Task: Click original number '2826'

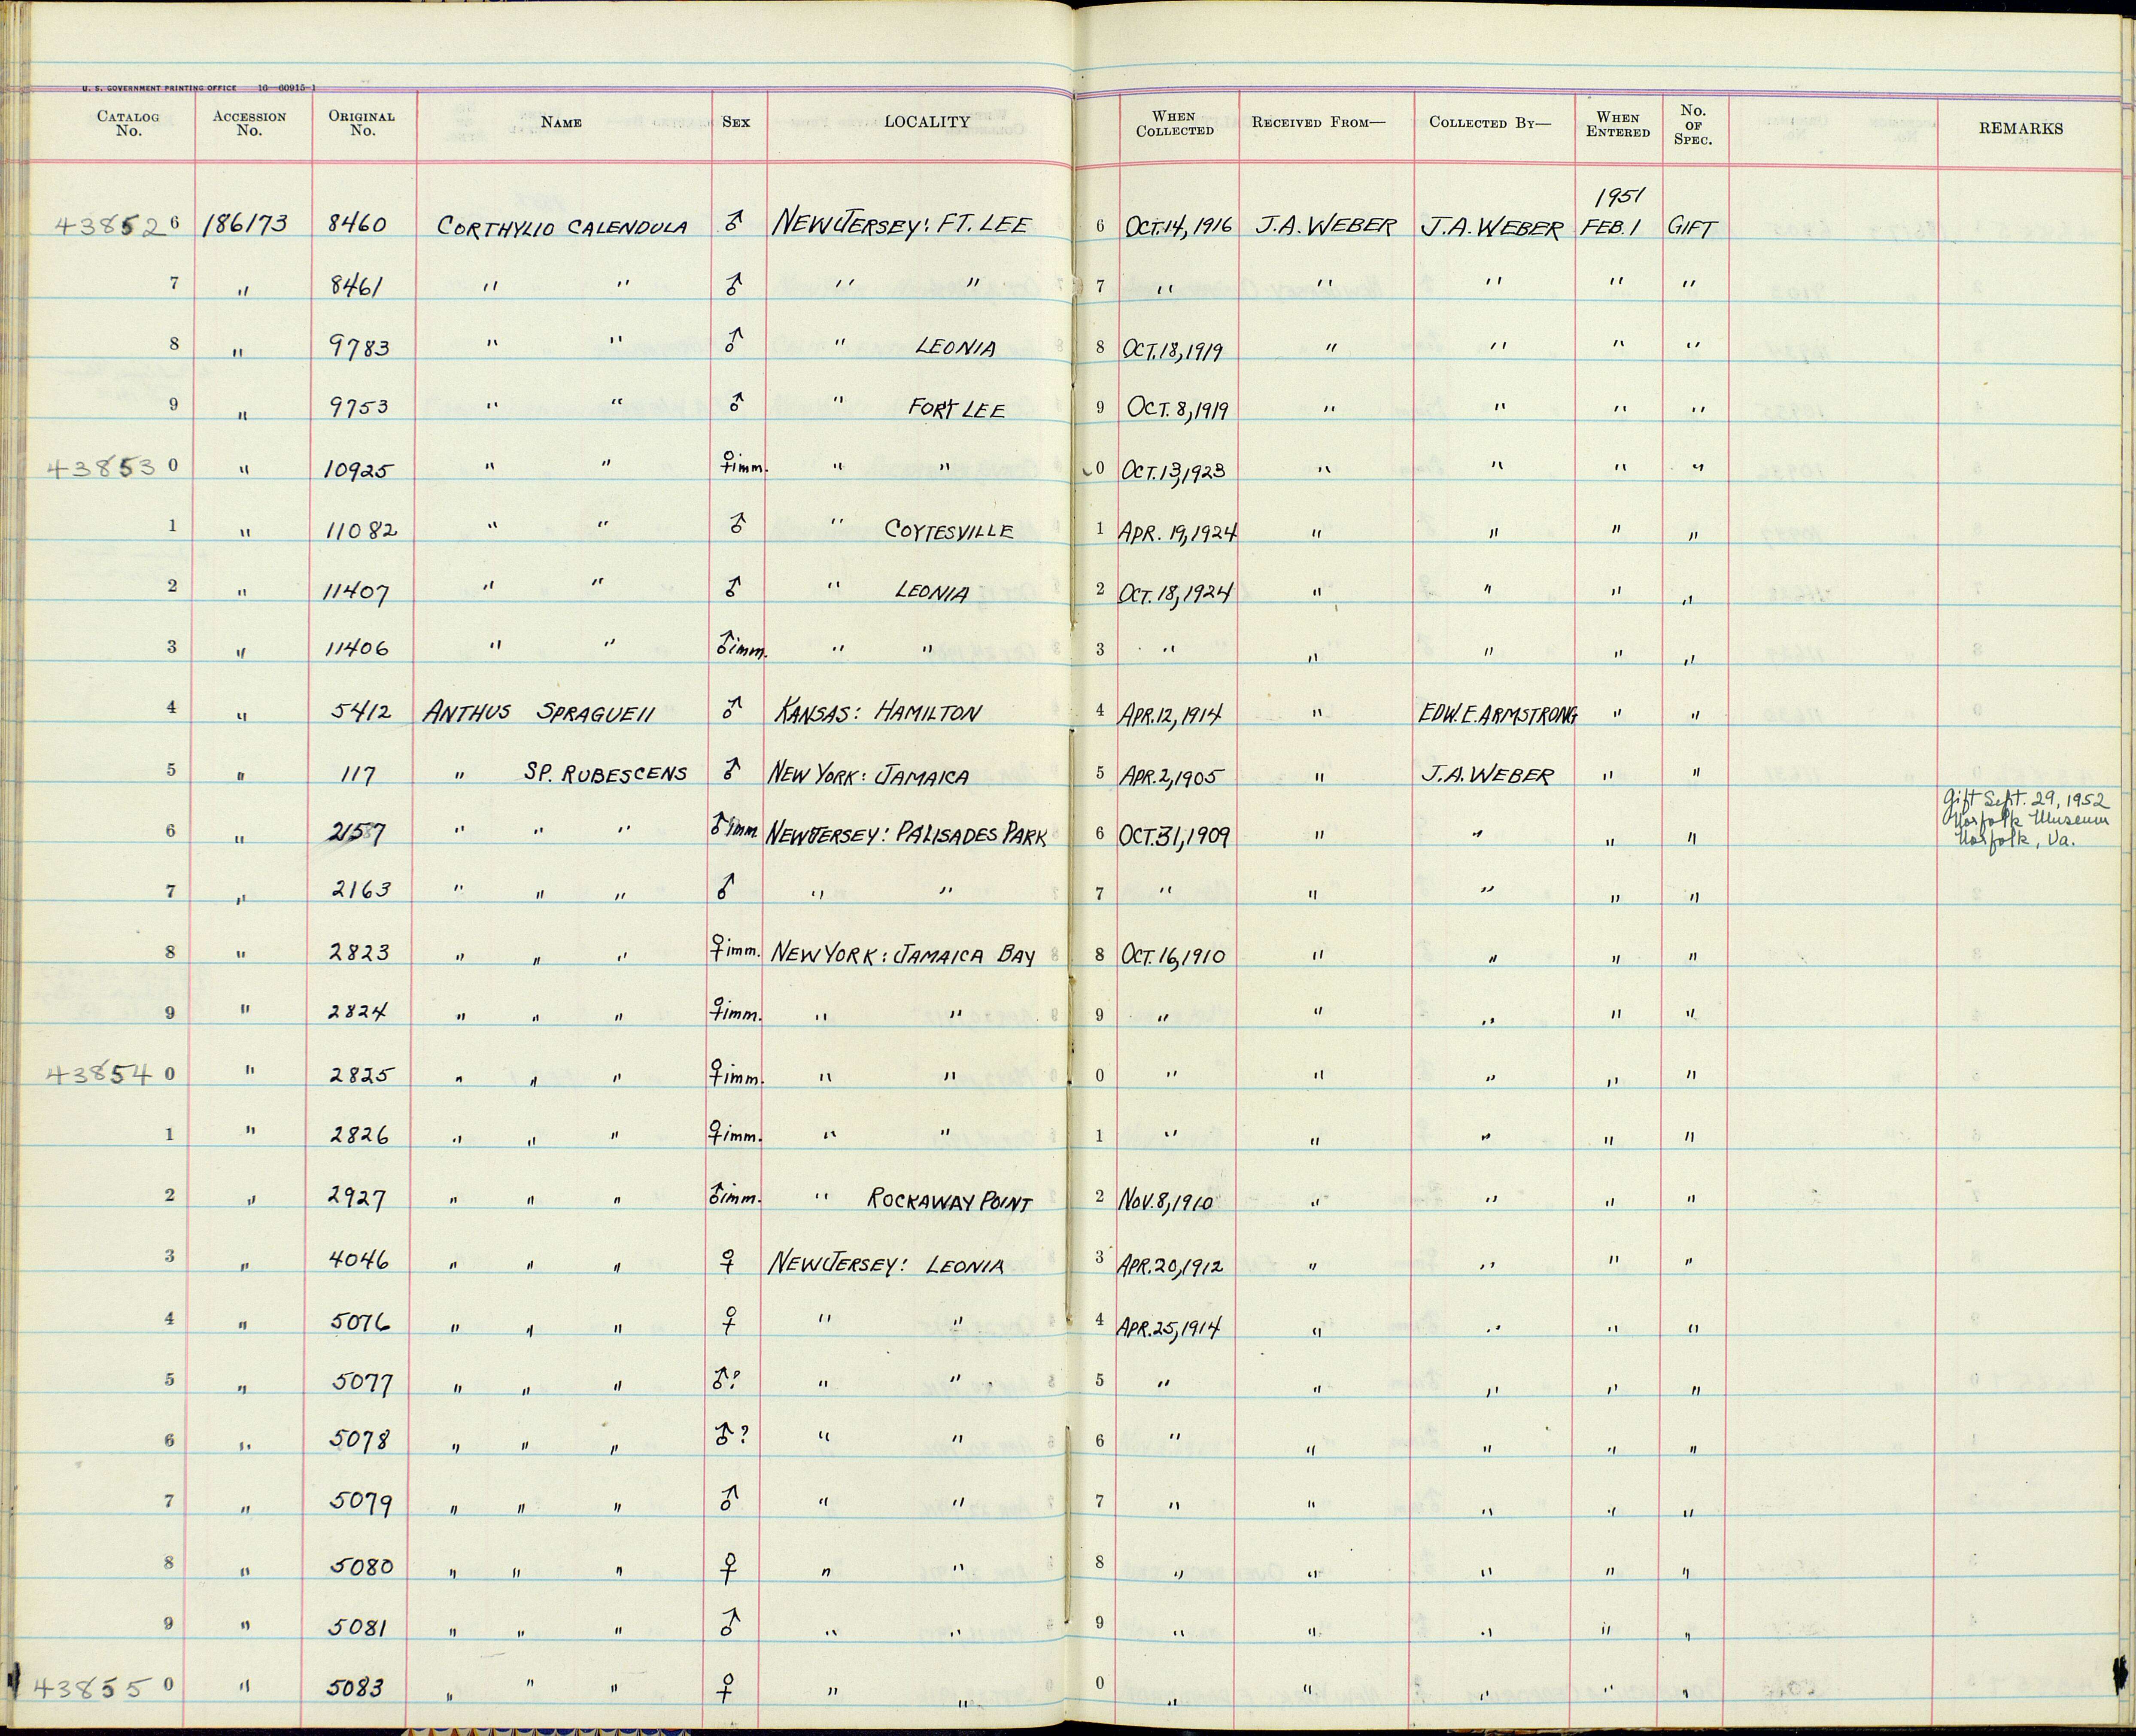Action: 359,1136
